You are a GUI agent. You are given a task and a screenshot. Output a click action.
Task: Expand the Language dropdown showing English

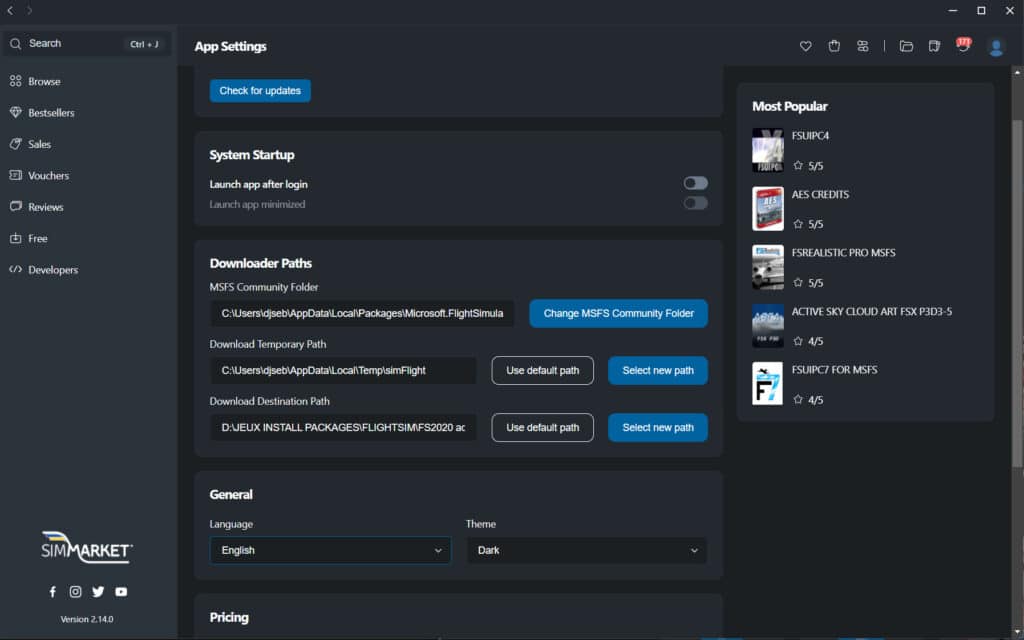point(330,550)
